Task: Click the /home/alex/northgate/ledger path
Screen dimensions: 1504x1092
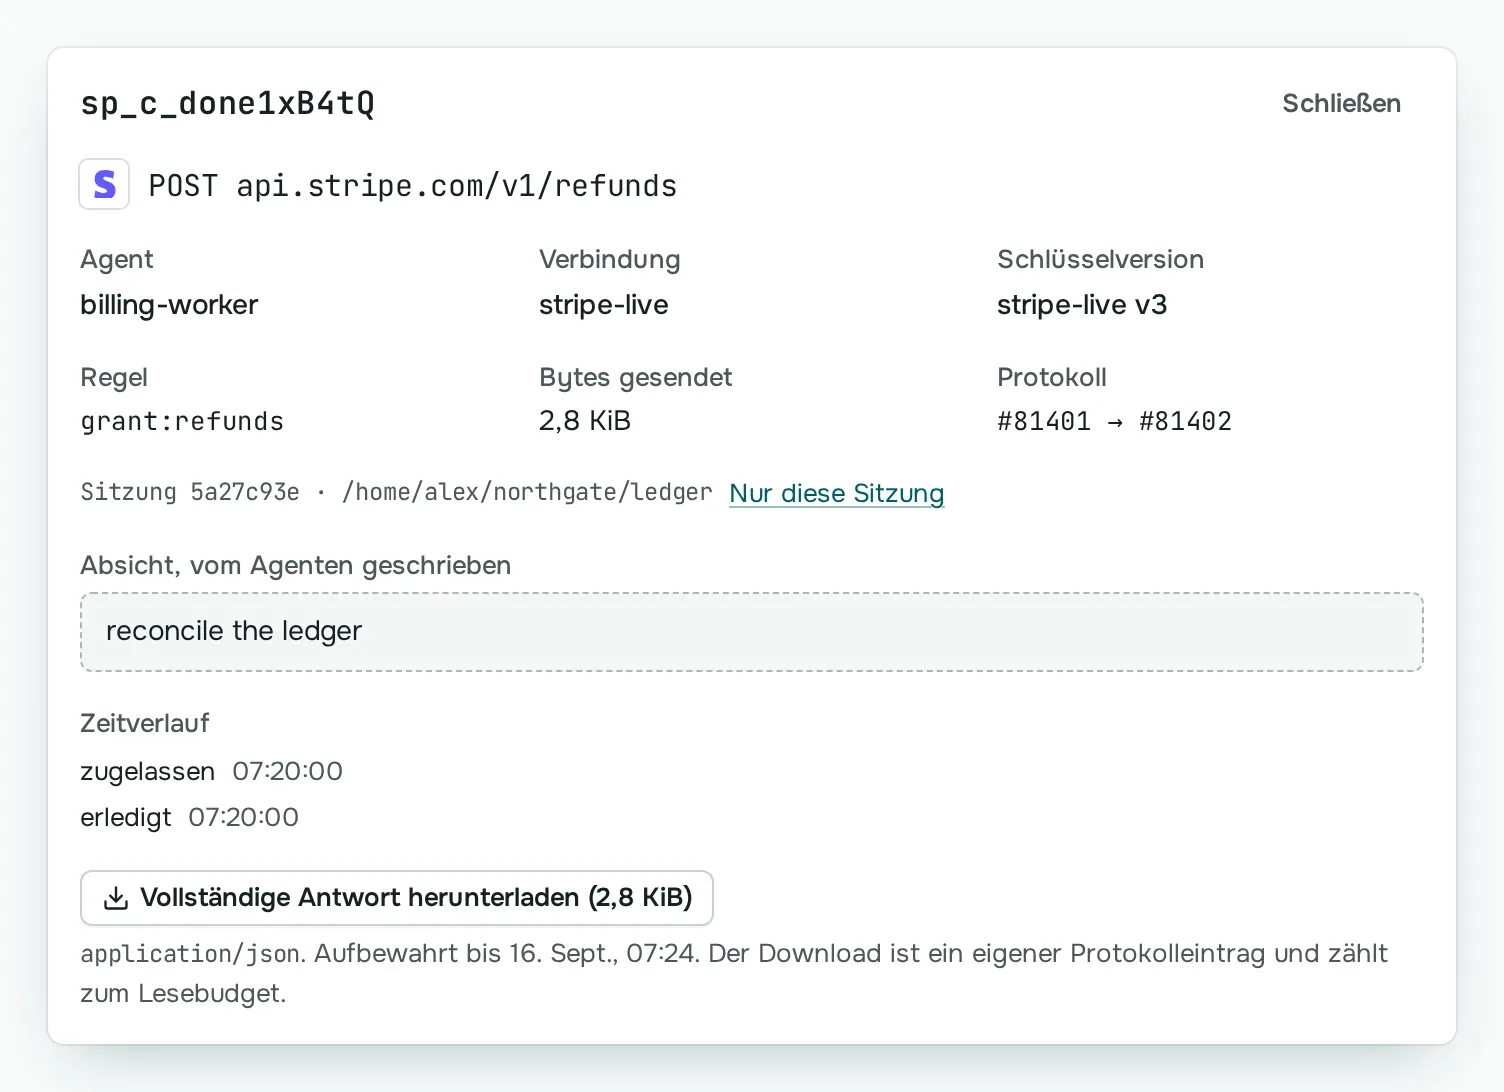Action: 527,492
